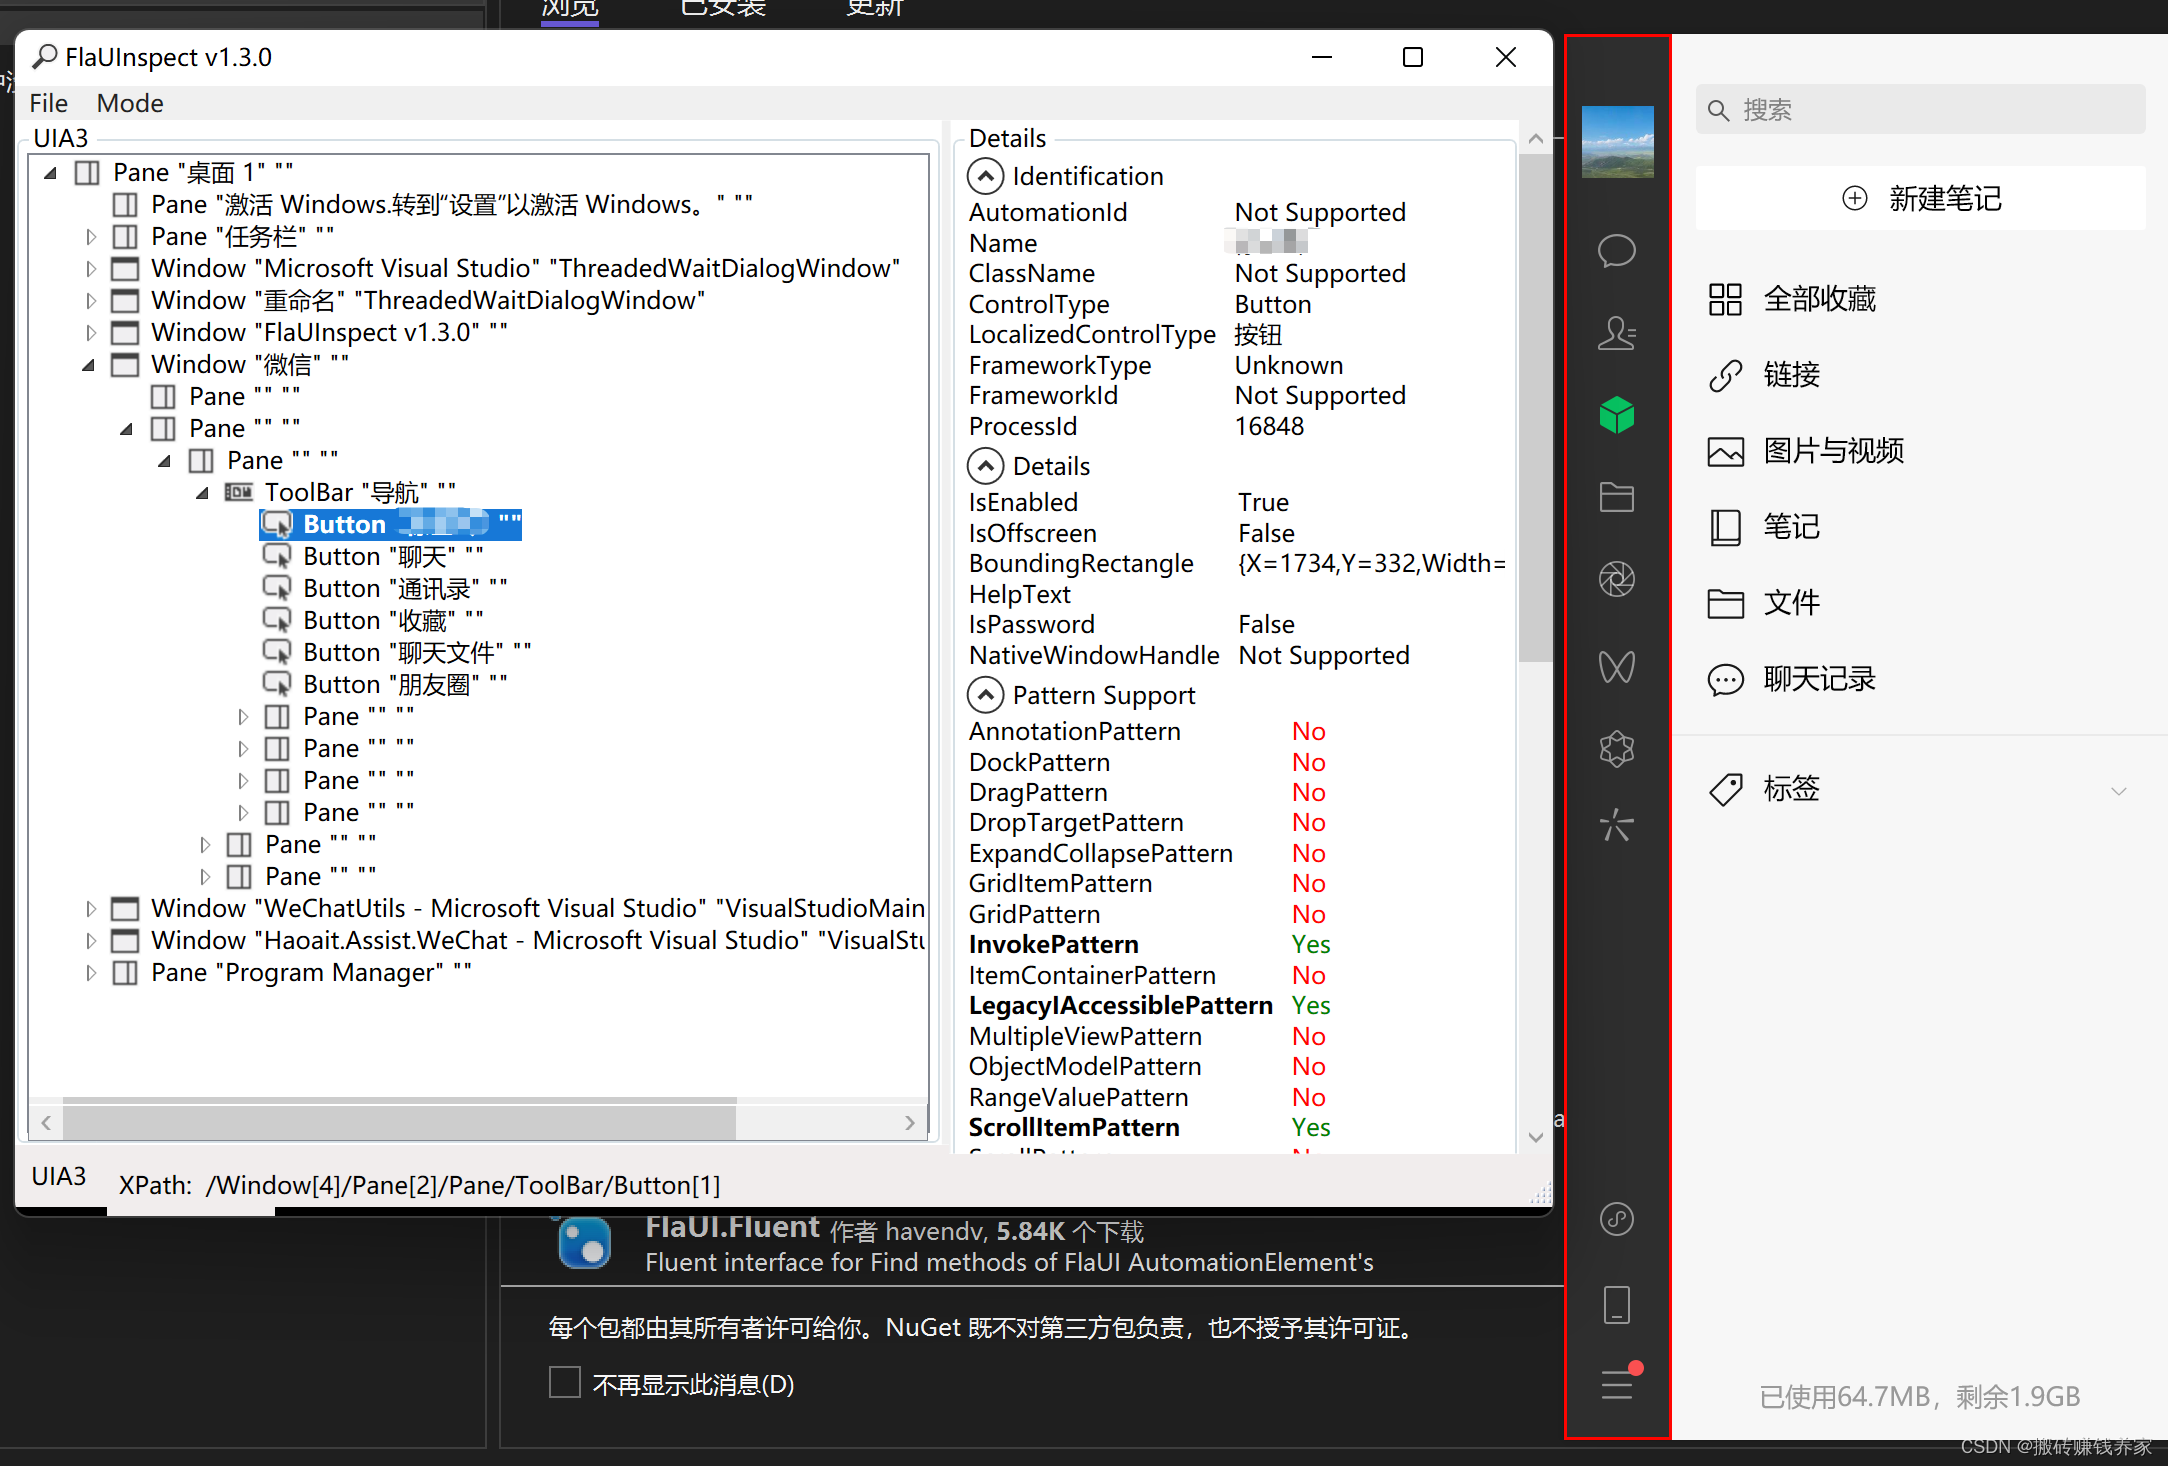Click the 新建笔记 button
Viewport: 2168px width, 1466px height.
point(1919,198)
